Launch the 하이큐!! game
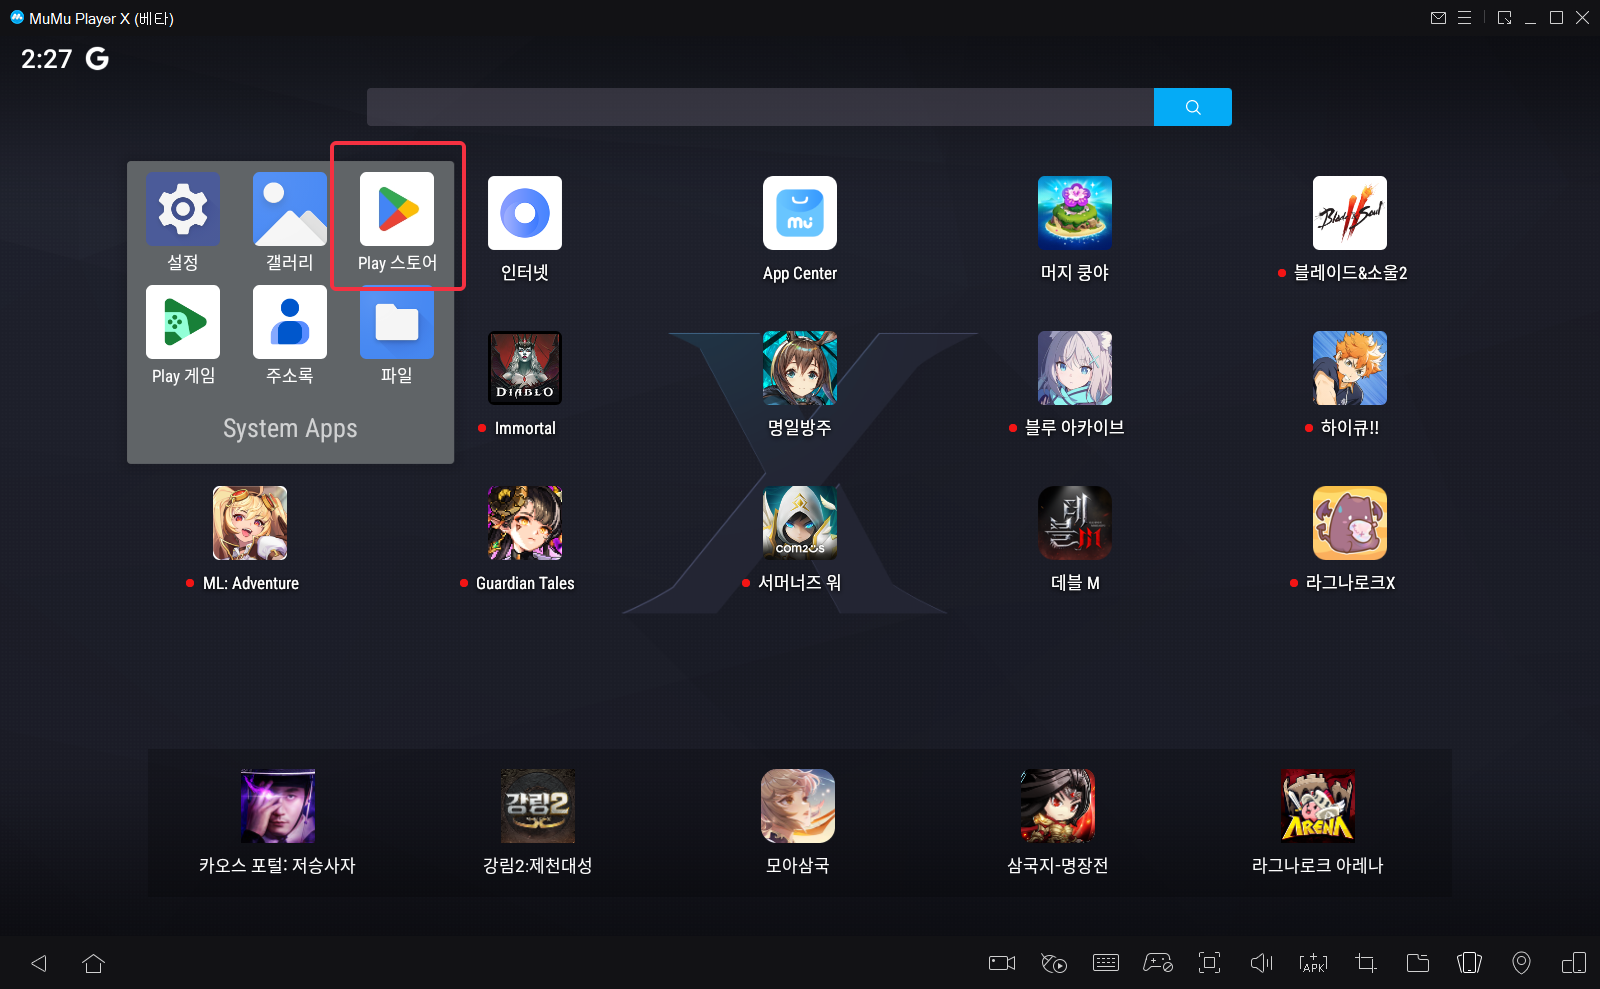Image resolution: width=1600 pixels, height=989 pixels. [1350, 368]
